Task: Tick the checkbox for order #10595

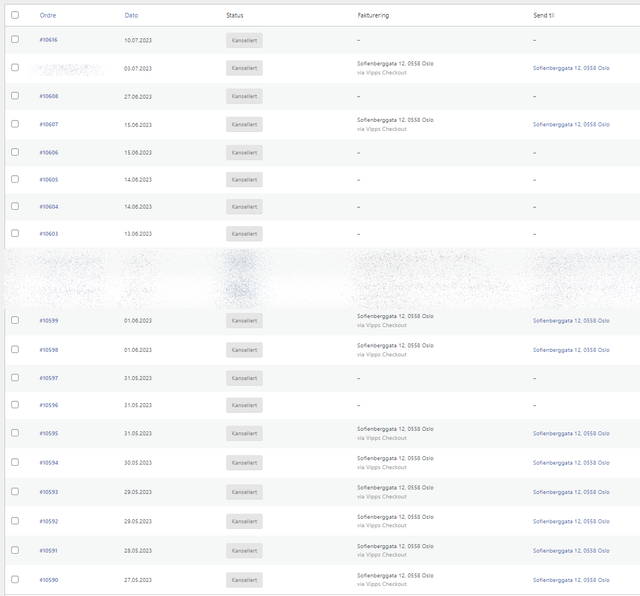Action: point(15,433)
